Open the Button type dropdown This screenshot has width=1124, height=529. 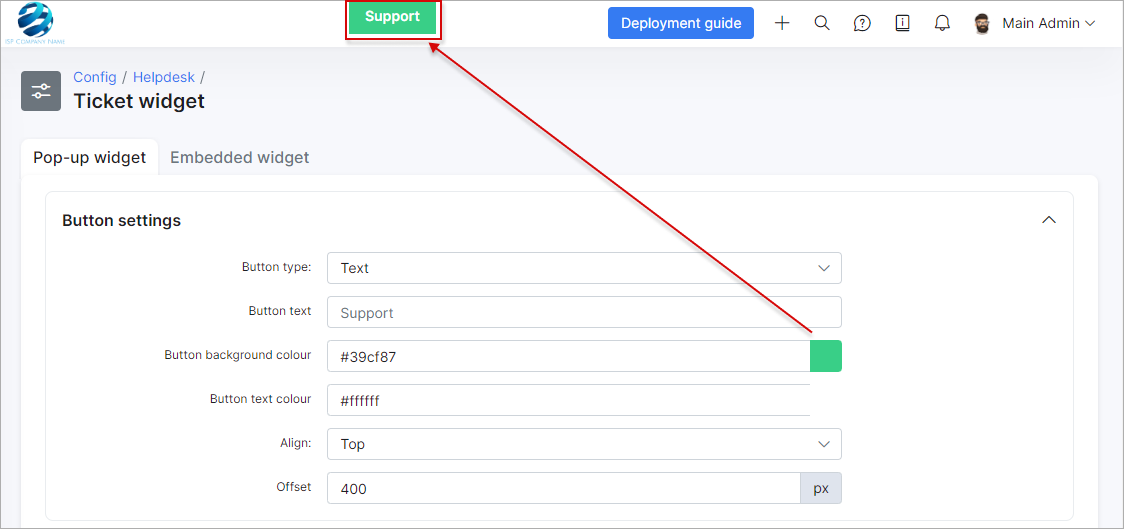(x=584, y=268)
